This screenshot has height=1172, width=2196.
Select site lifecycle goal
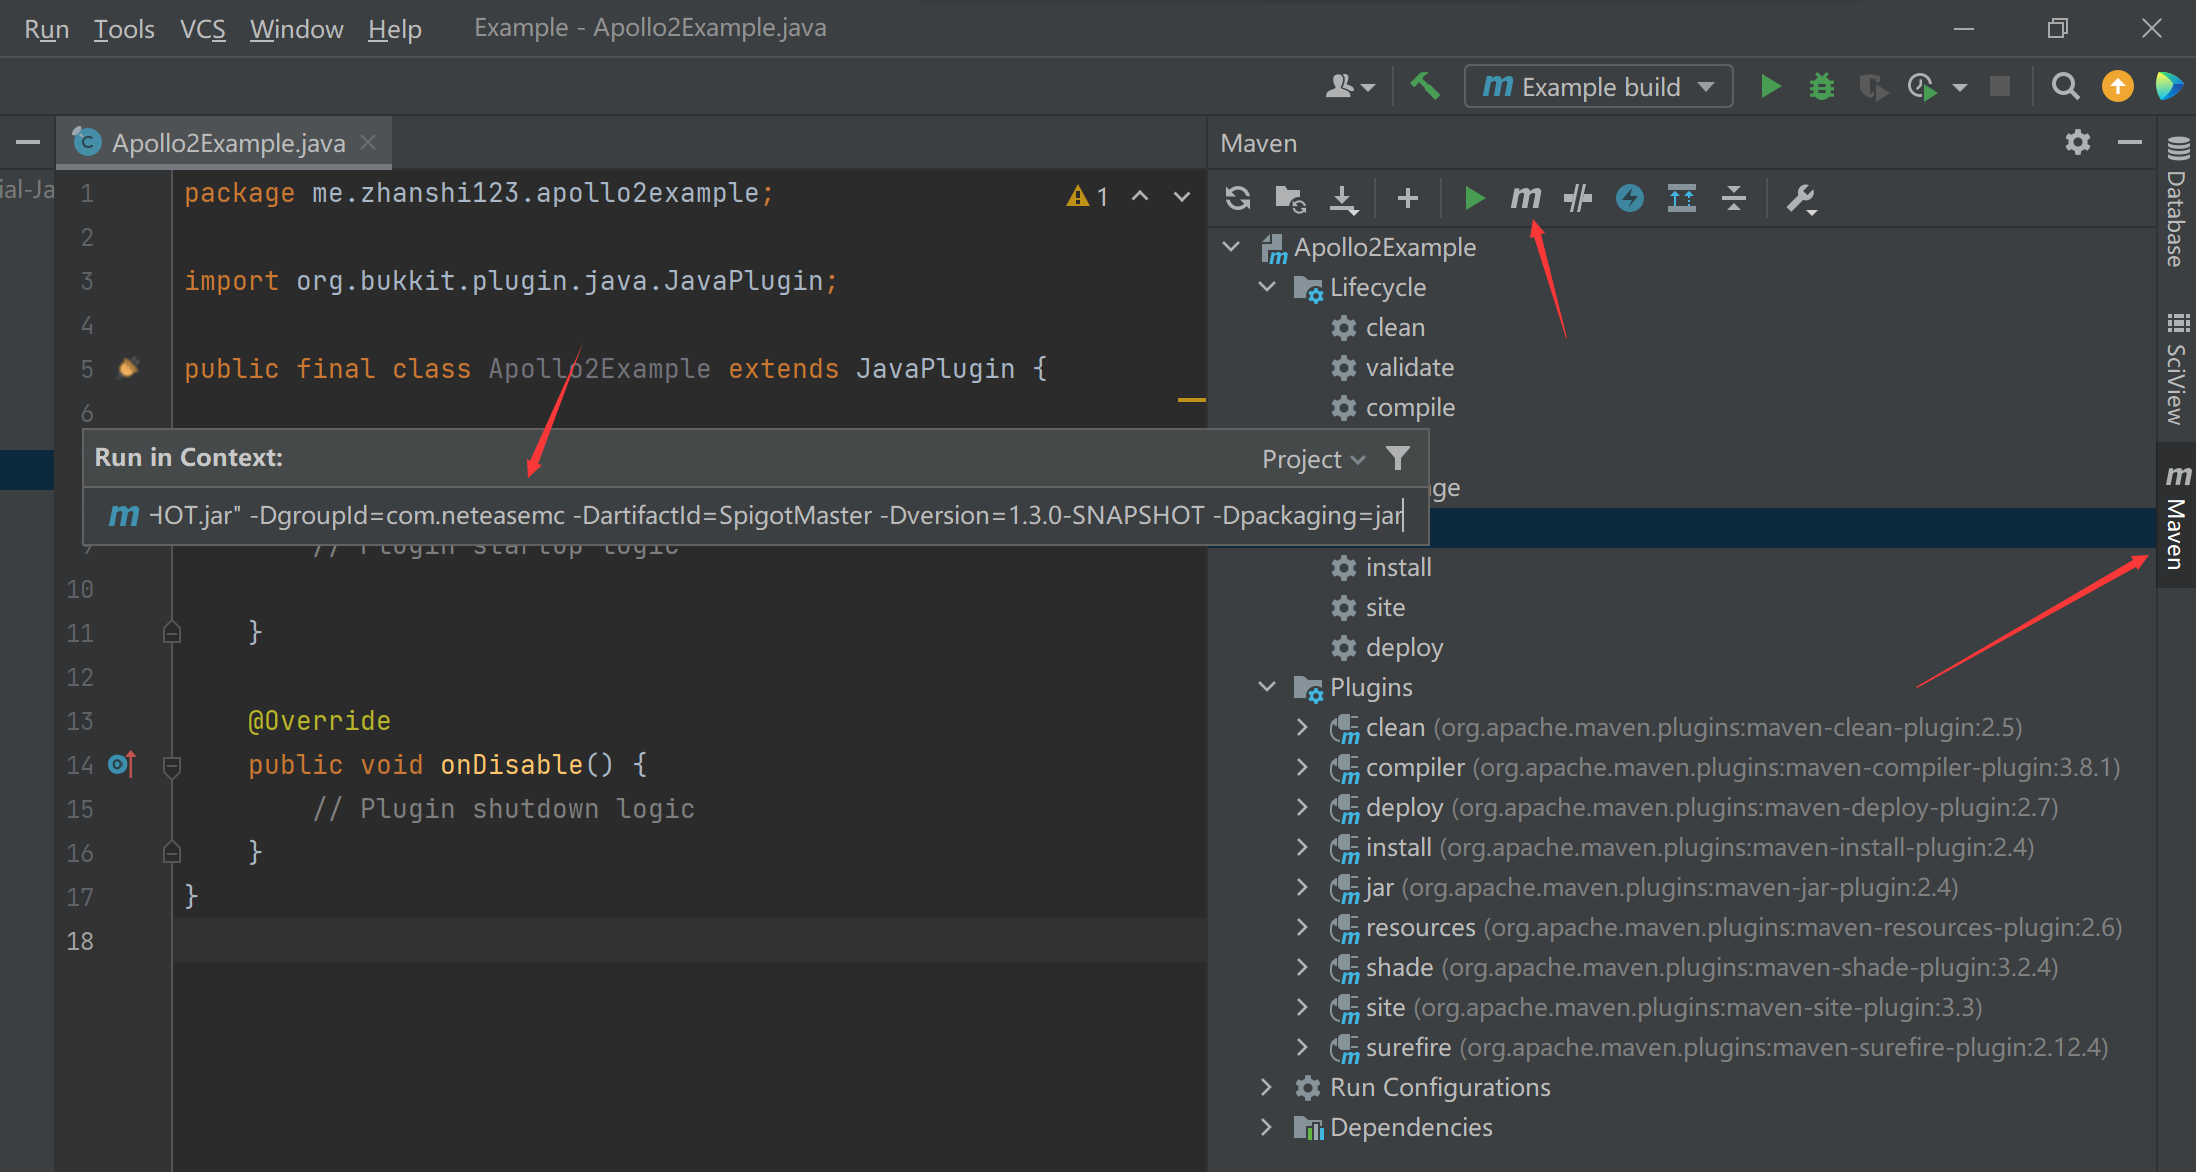click(1368, 607)
